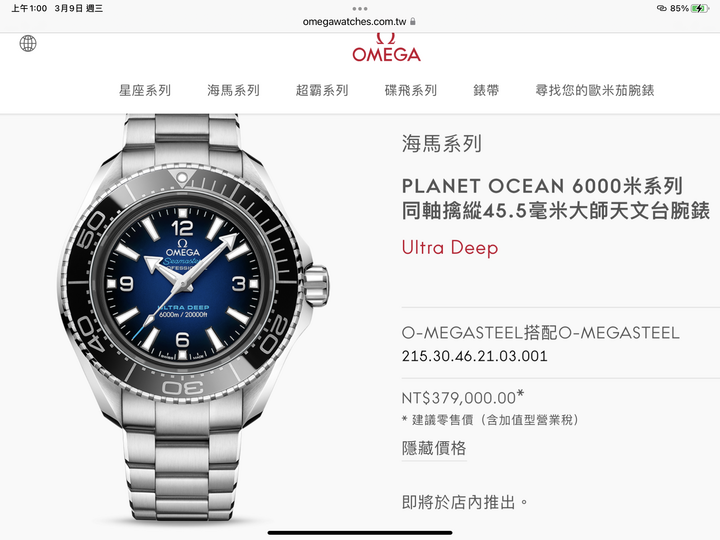Select 尋找您的歐米茄腕錶 in navigation
The height and width of the screenshot is (540, 720).
coord(595,90)
